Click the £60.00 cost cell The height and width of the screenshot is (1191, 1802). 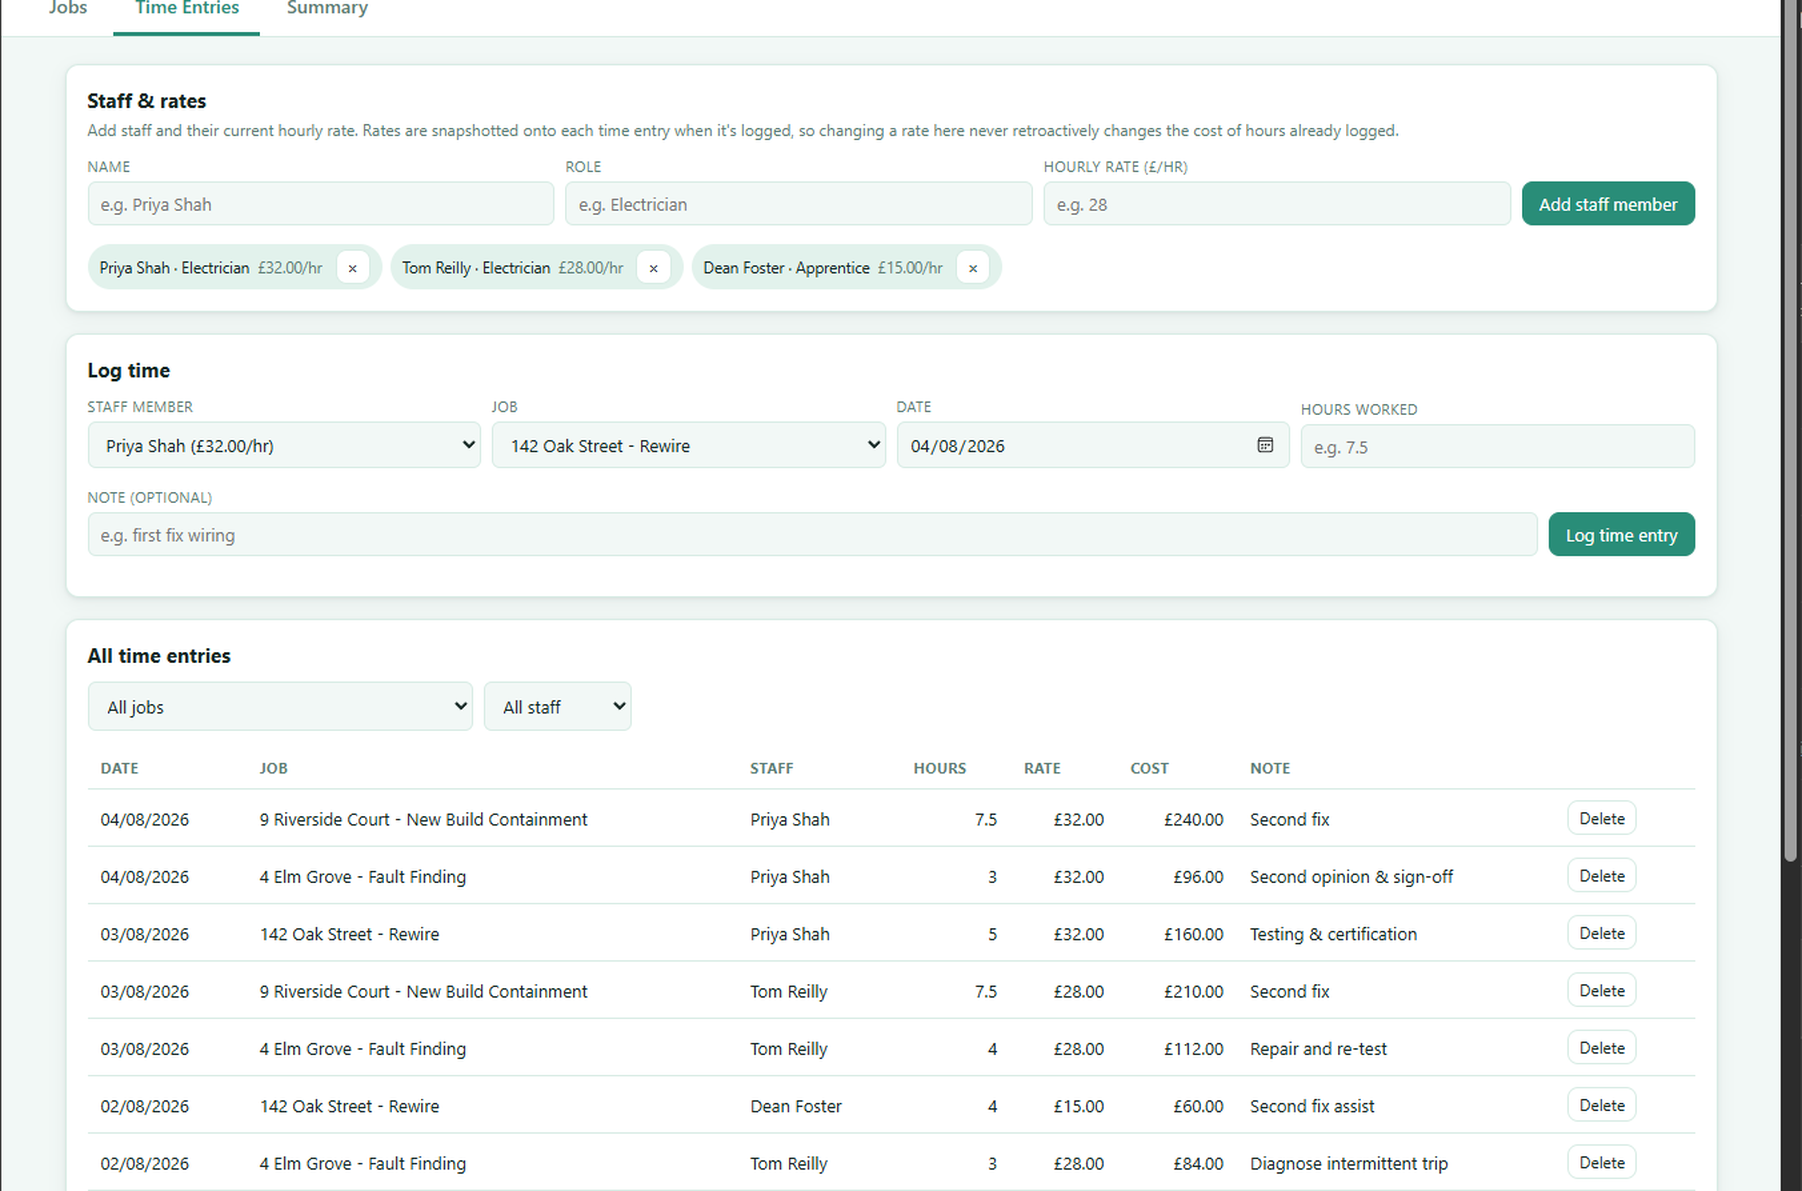click(x=1198, y=1106)
